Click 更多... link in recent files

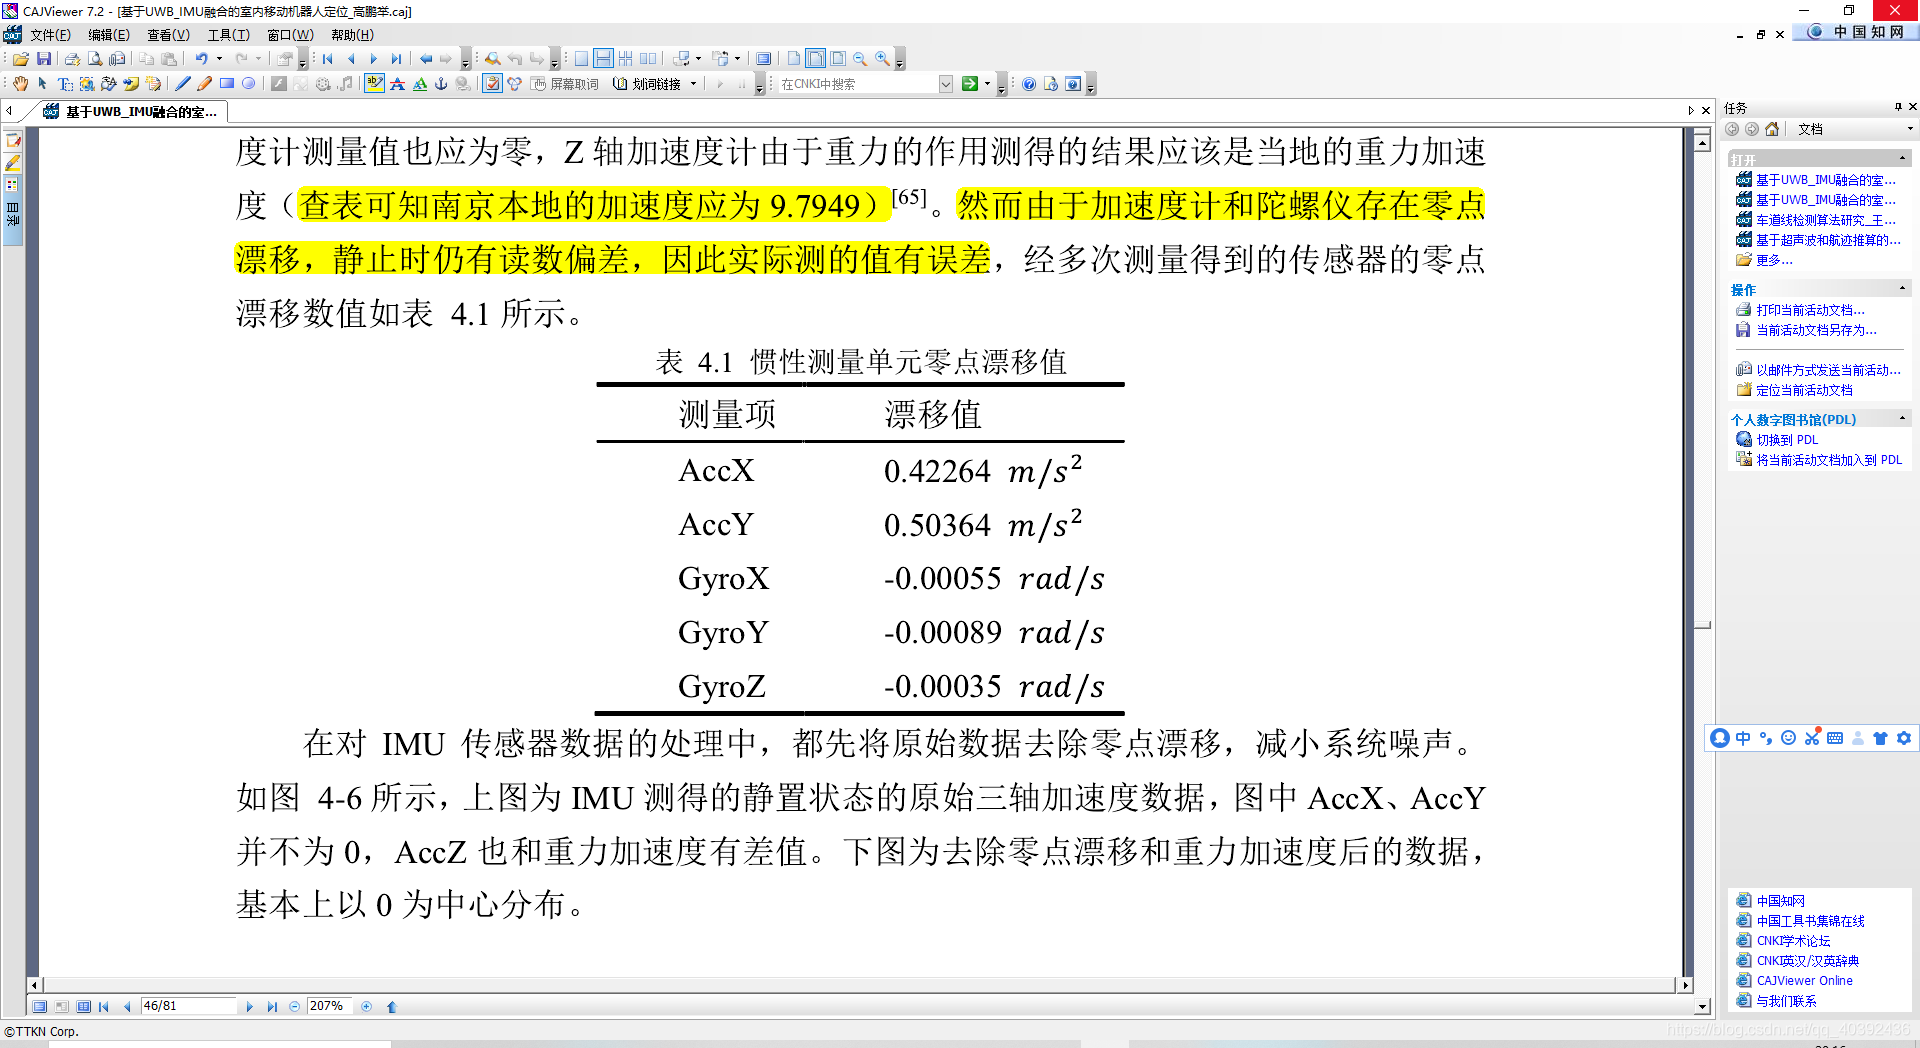(1774, 260)
